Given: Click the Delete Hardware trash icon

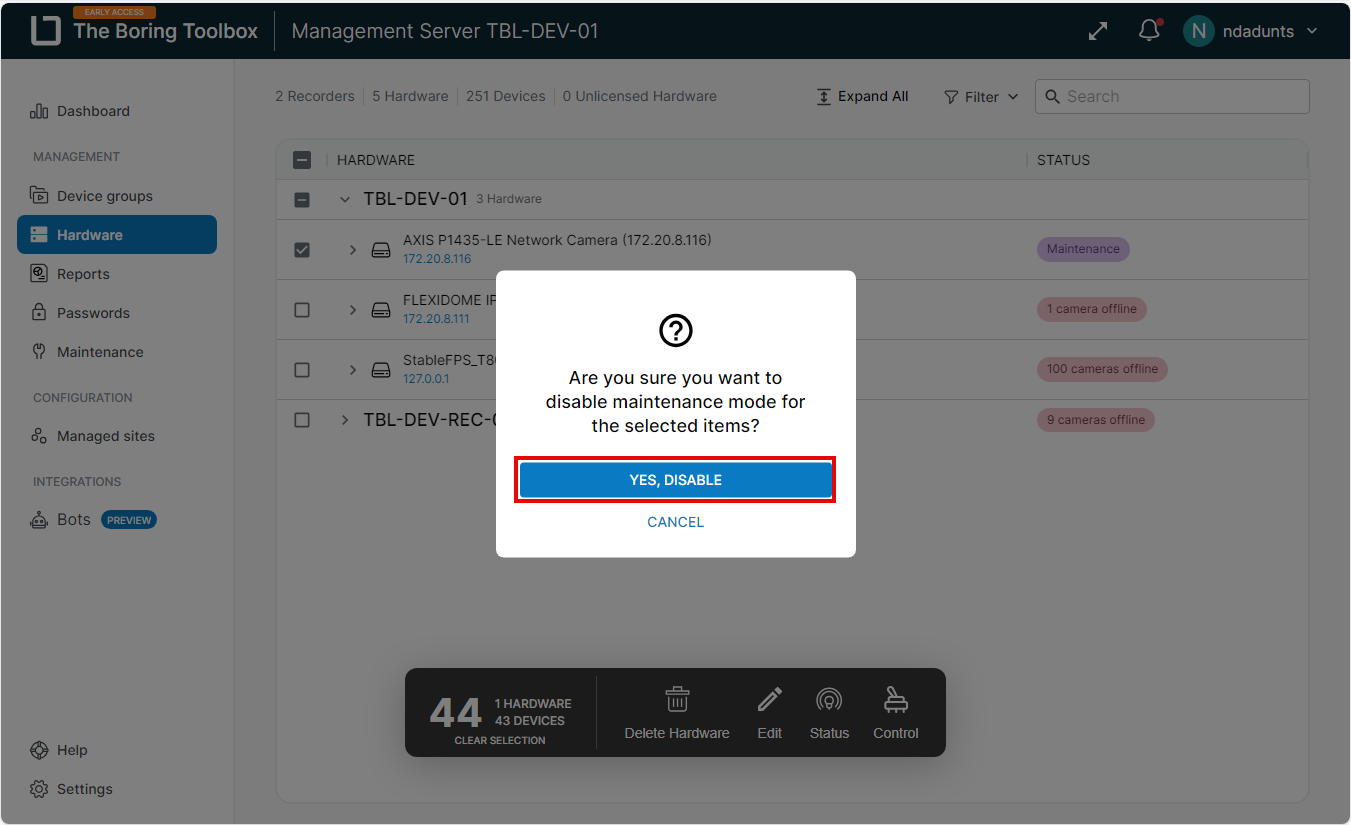Looking at the screenshot, I should click(677, 700).
